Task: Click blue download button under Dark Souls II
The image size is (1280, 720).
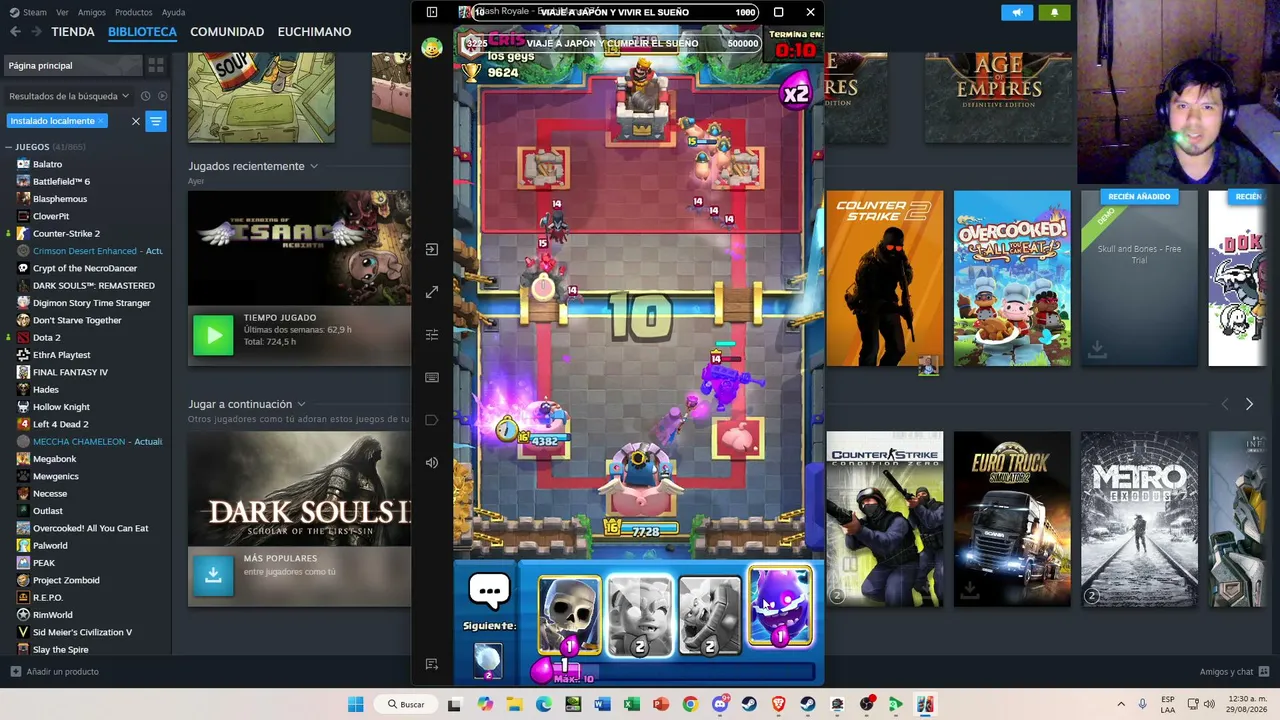Action: tap(213, 575)
